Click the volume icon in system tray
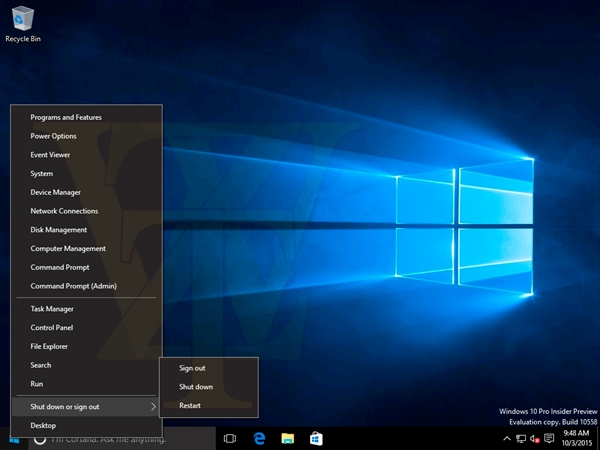 click(535, 439)
